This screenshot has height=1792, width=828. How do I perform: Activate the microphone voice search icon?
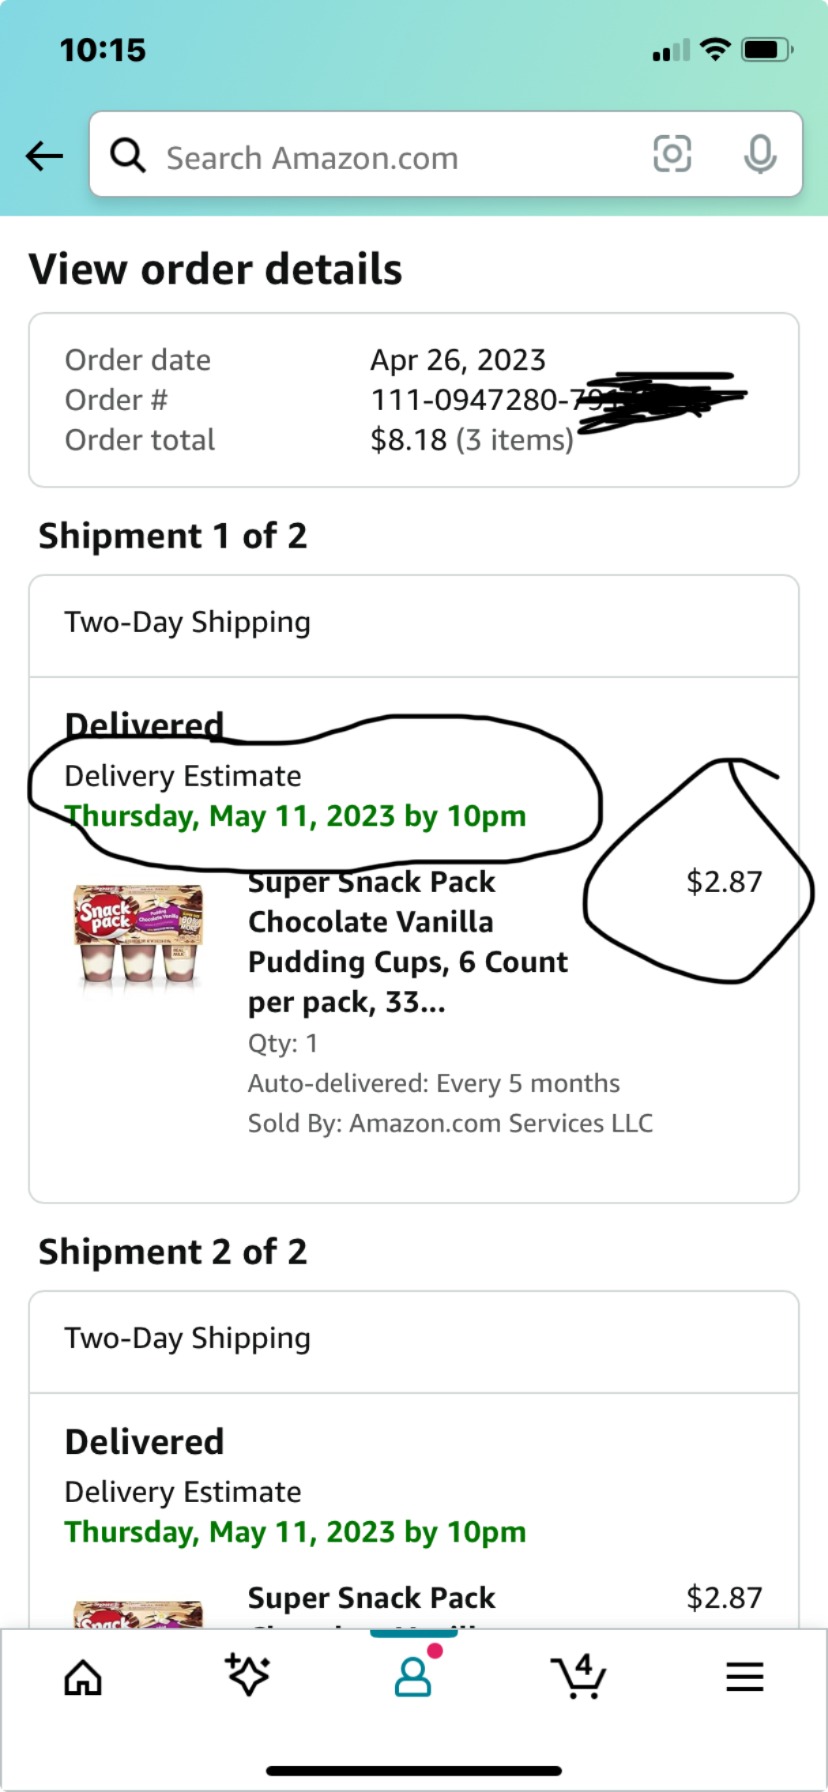[761, 155]
